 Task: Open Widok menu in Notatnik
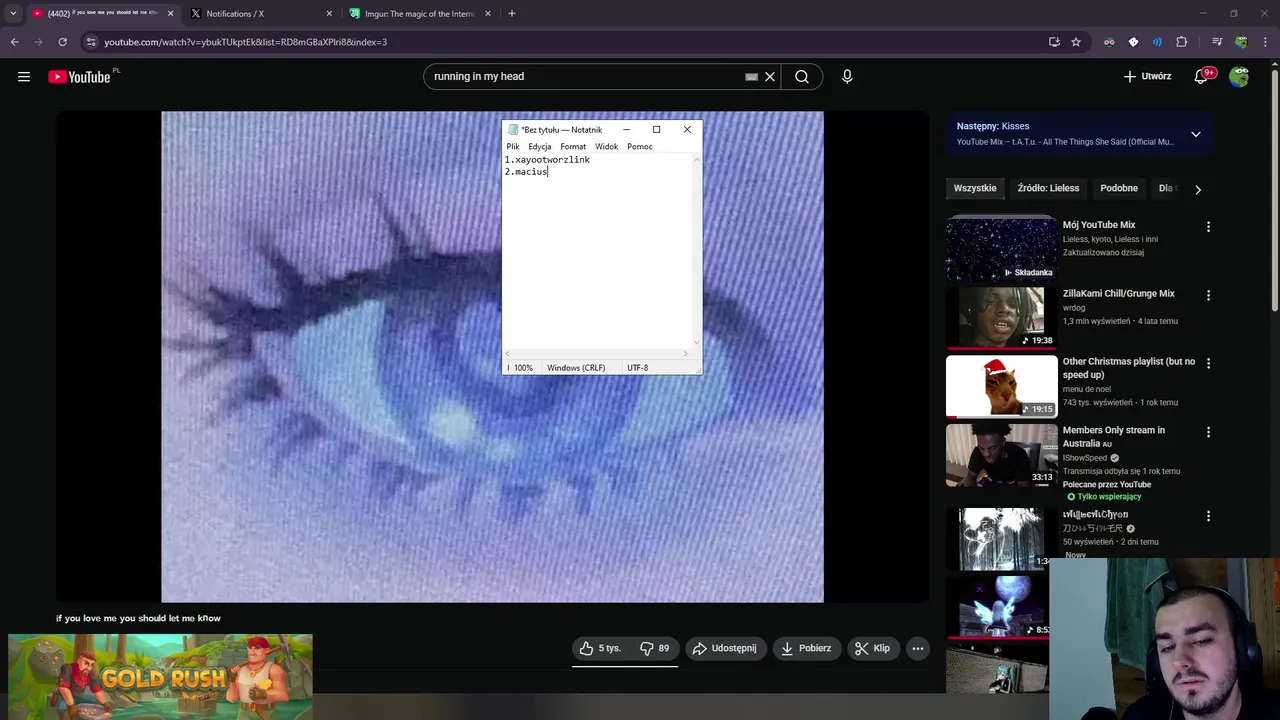point(607,146)
